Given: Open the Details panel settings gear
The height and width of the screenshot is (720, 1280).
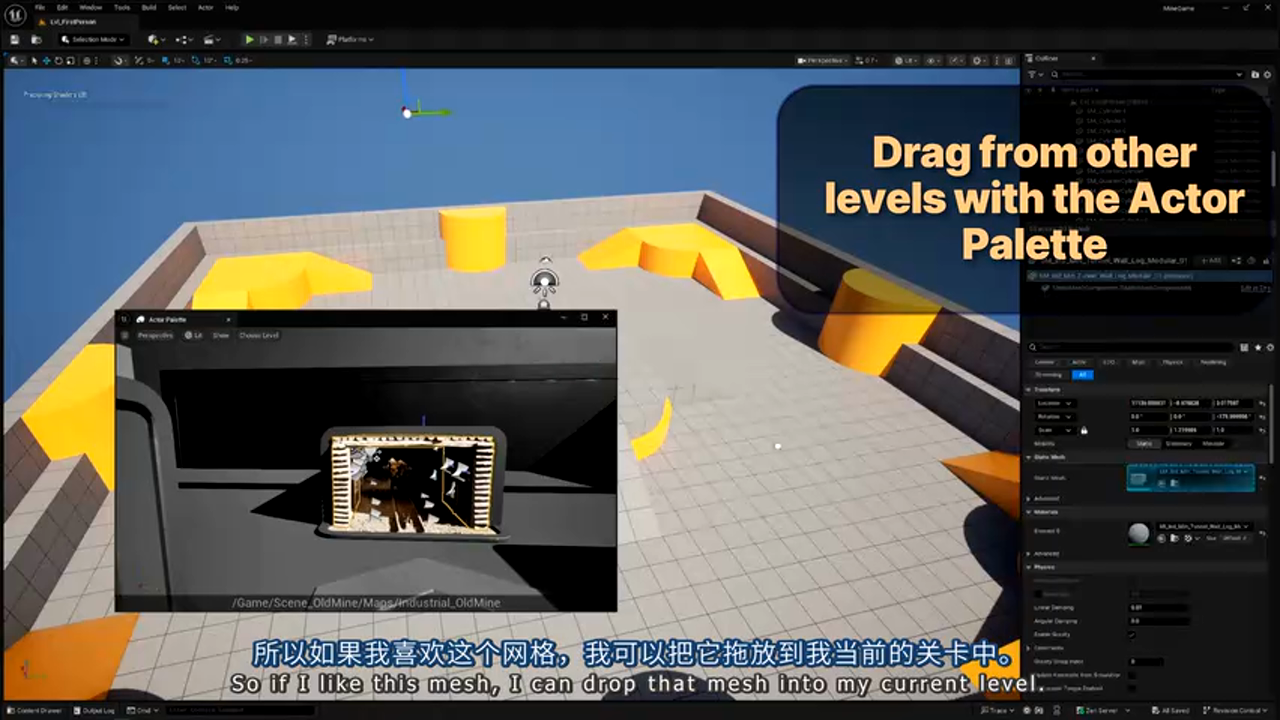Looking at the screenshot, I should tap(1270, 347).
